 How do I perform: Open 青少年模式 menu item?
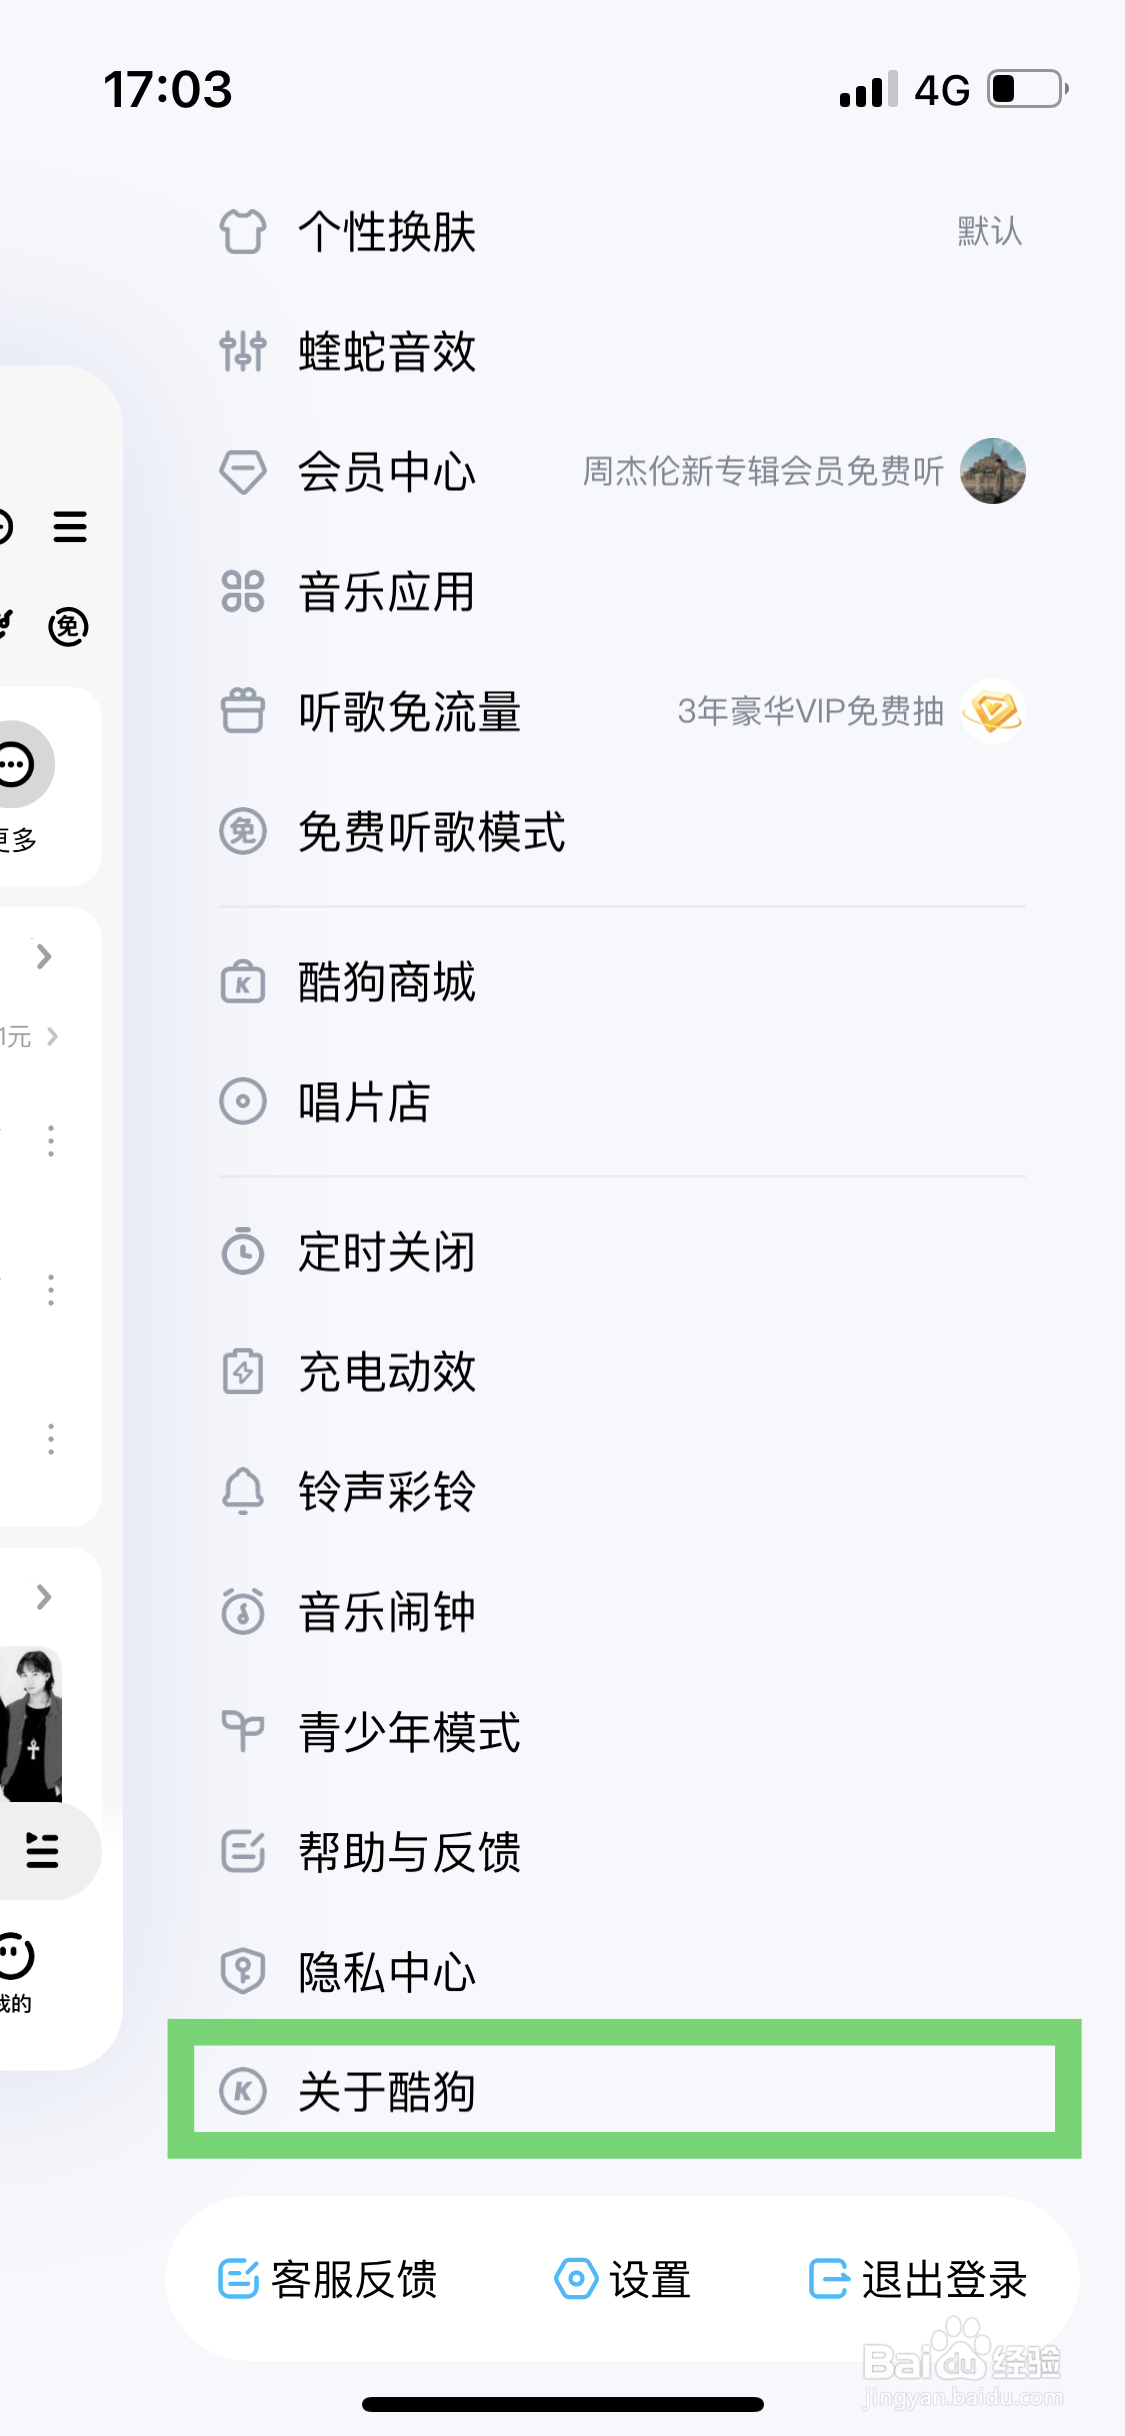click(410, 1732)
